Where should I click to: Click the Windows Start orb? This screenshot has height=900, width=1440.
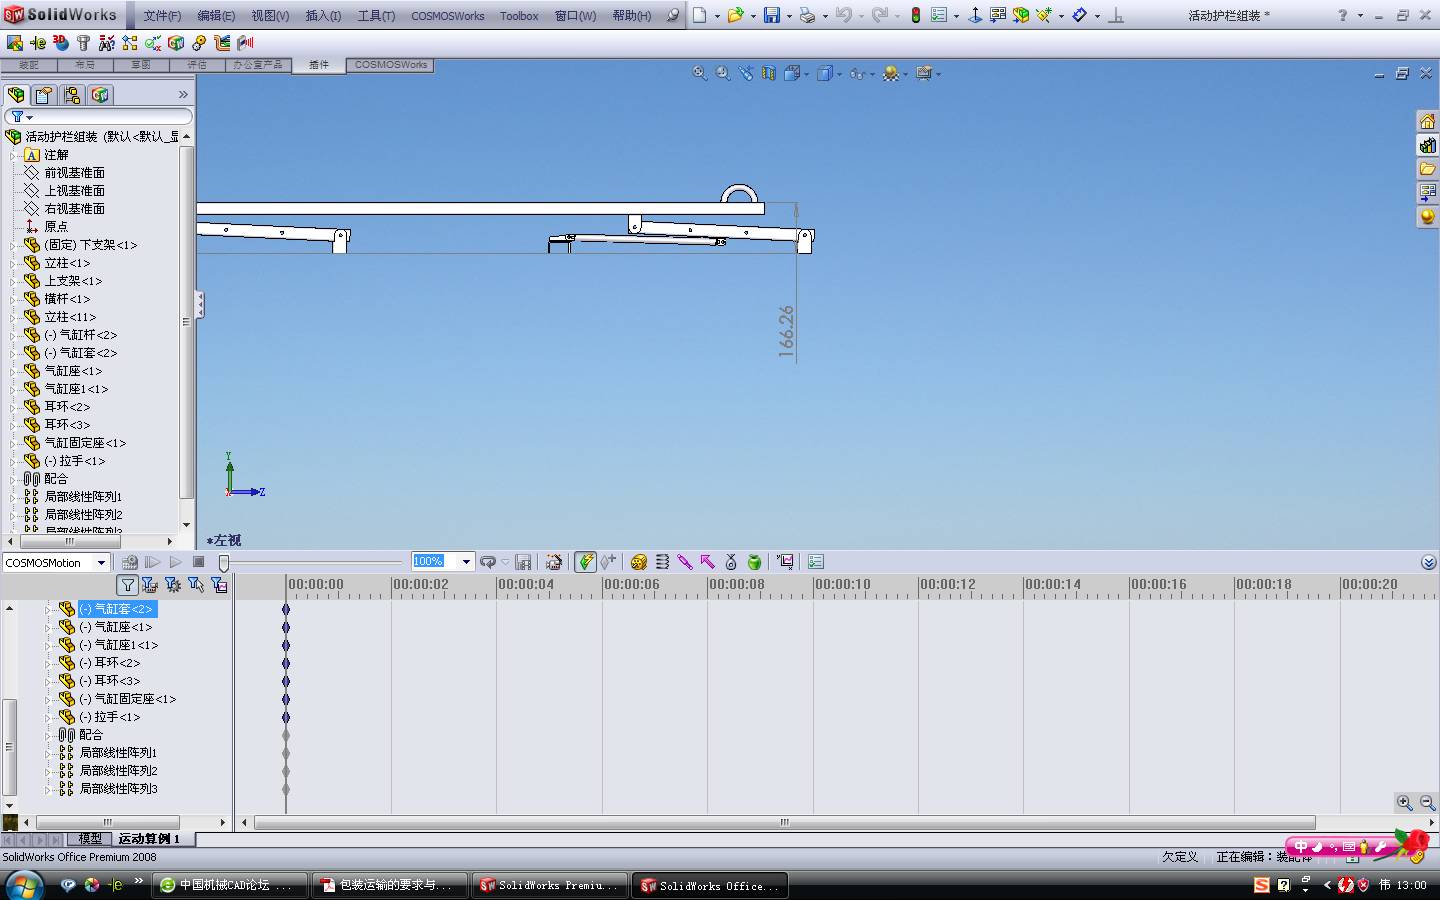pos(24,885)
